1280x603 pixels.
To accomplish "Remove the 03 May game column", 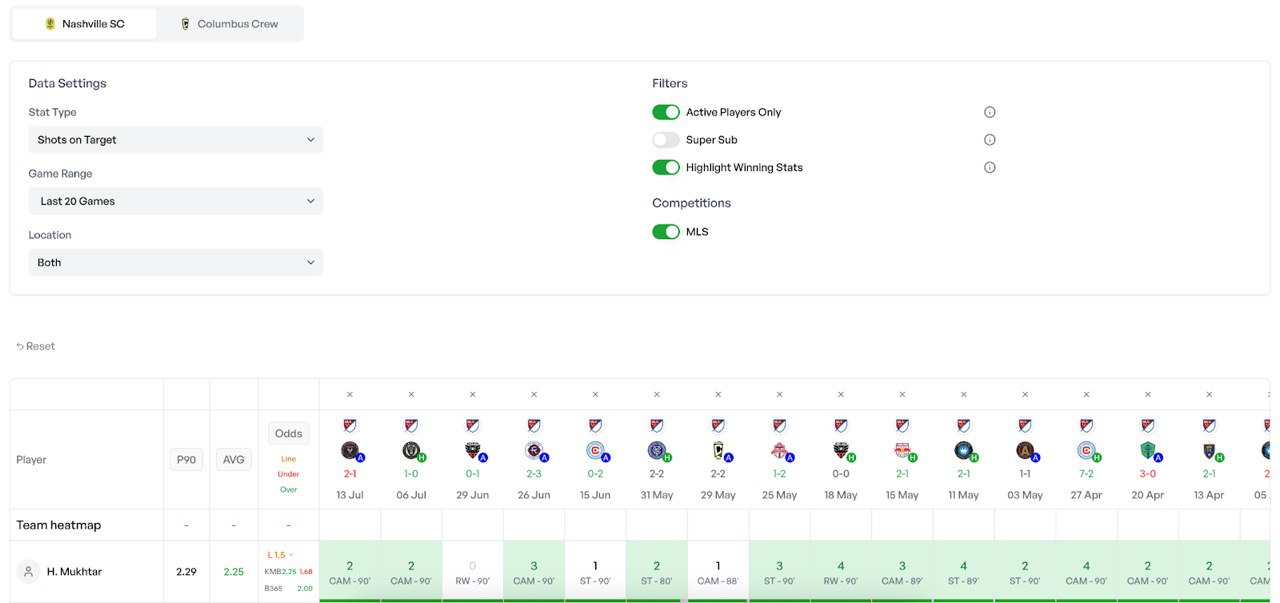I will coord(1025,394).
